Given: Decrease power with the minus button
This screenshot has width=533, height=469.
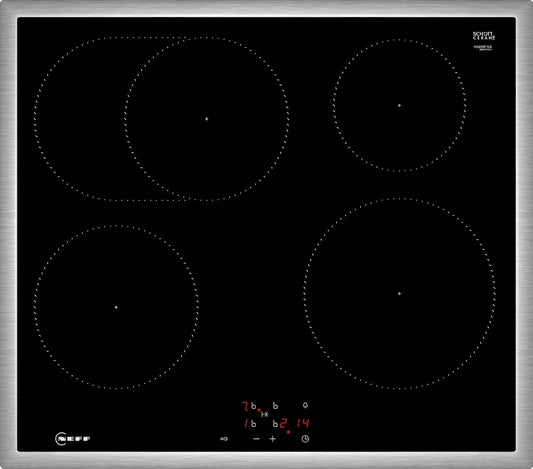Looking at the screenshot, I should (x=256, y=439).
